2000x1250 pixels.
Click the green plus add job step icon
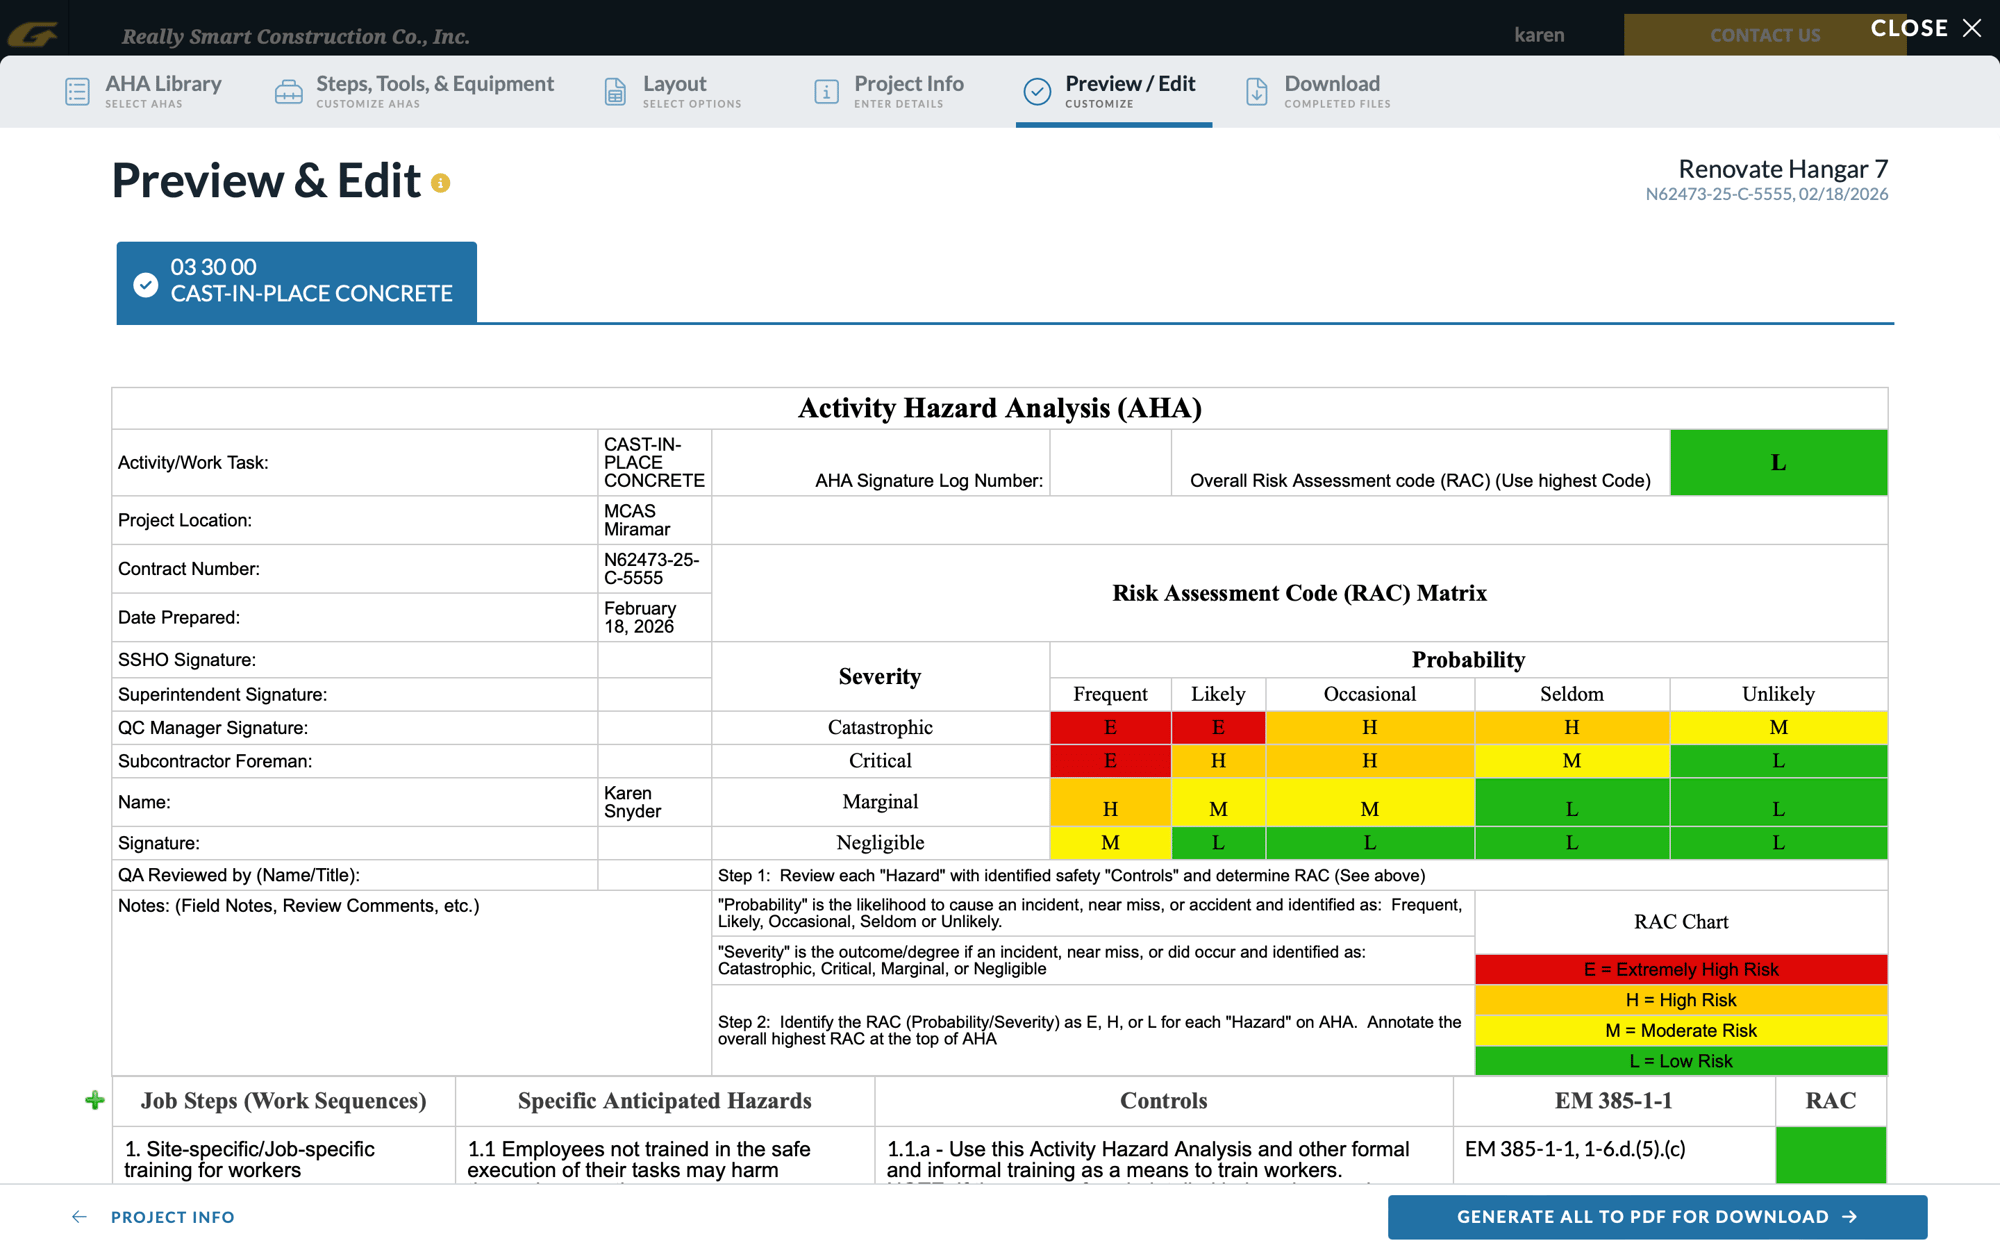[x=95, y=1100]
